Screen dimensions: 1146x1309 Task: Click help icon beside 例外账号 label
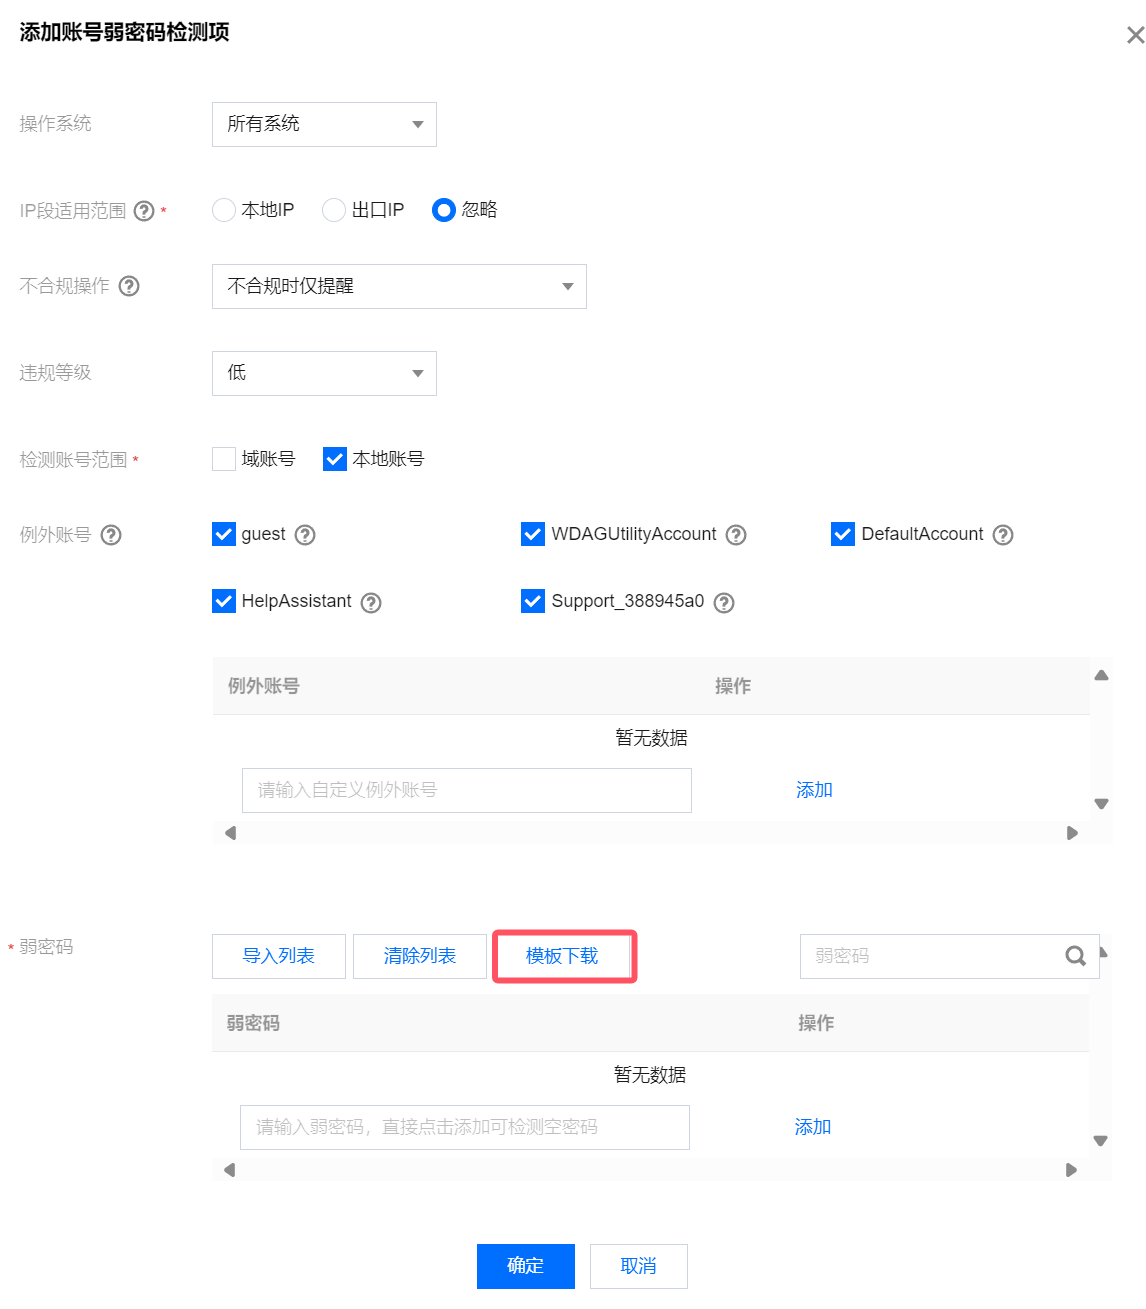pyautogui.click(x=111, y=535)
